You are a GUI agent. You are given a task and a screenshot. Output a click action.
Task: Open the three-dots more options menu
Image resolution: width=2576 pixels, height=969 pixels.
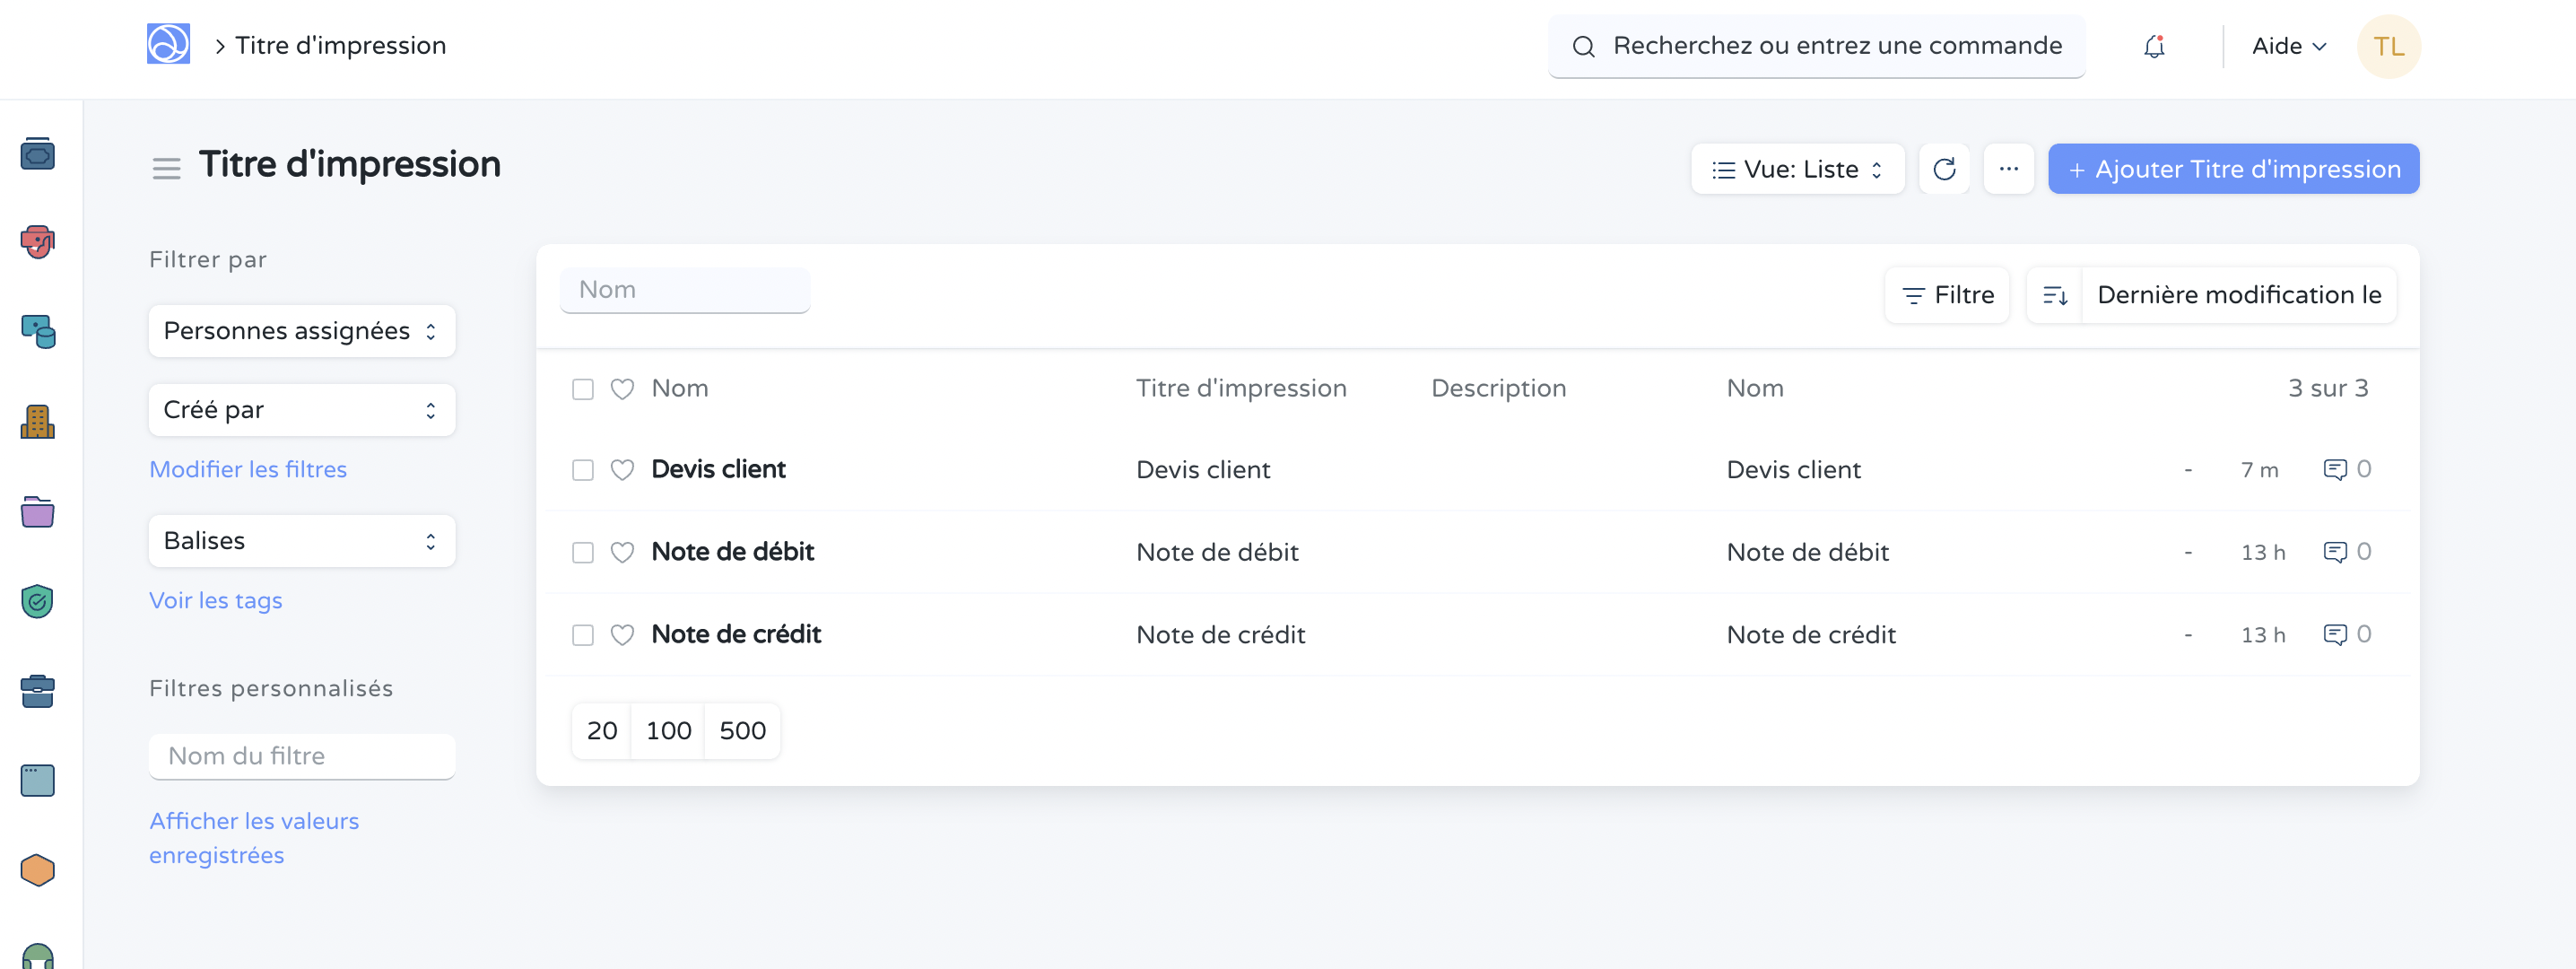click(2008, 169)
